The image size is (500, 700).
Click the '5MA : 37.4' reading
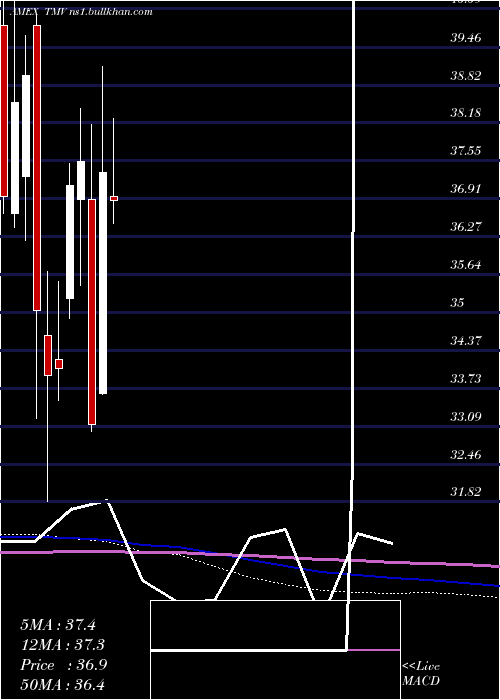(58, 625)
